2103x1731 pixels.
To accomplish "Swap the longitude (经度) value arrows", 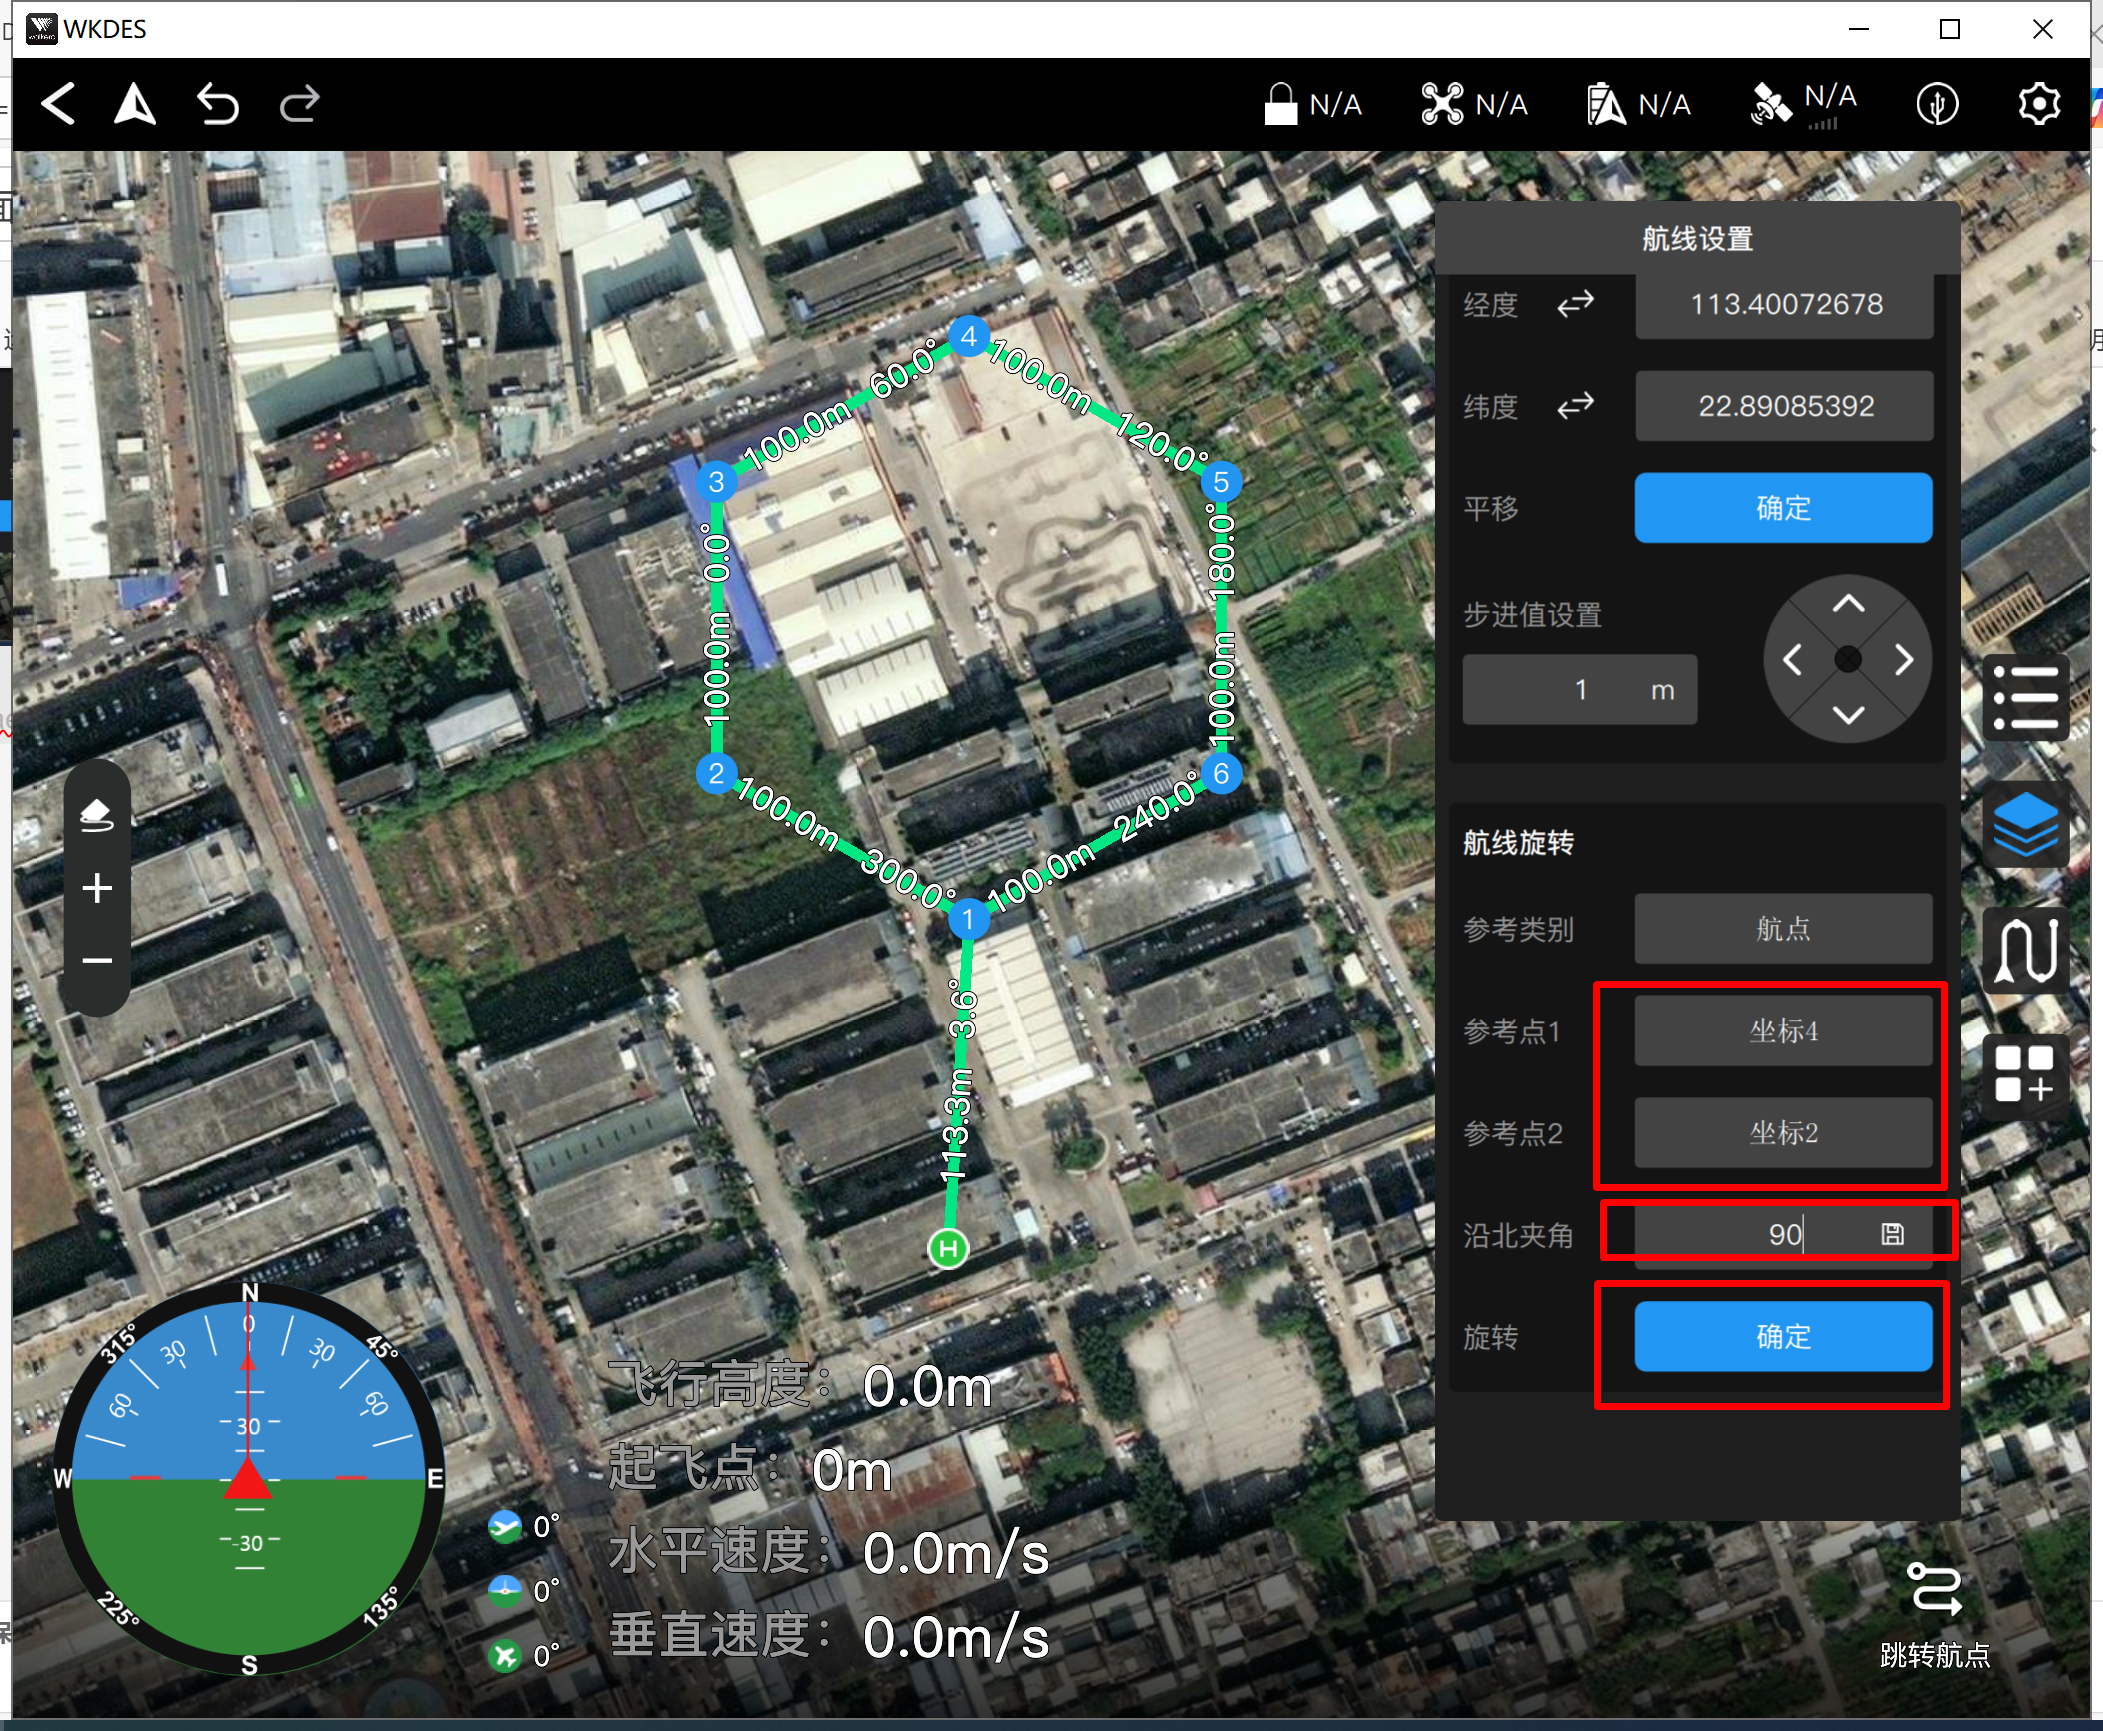I will [1575, 304].
